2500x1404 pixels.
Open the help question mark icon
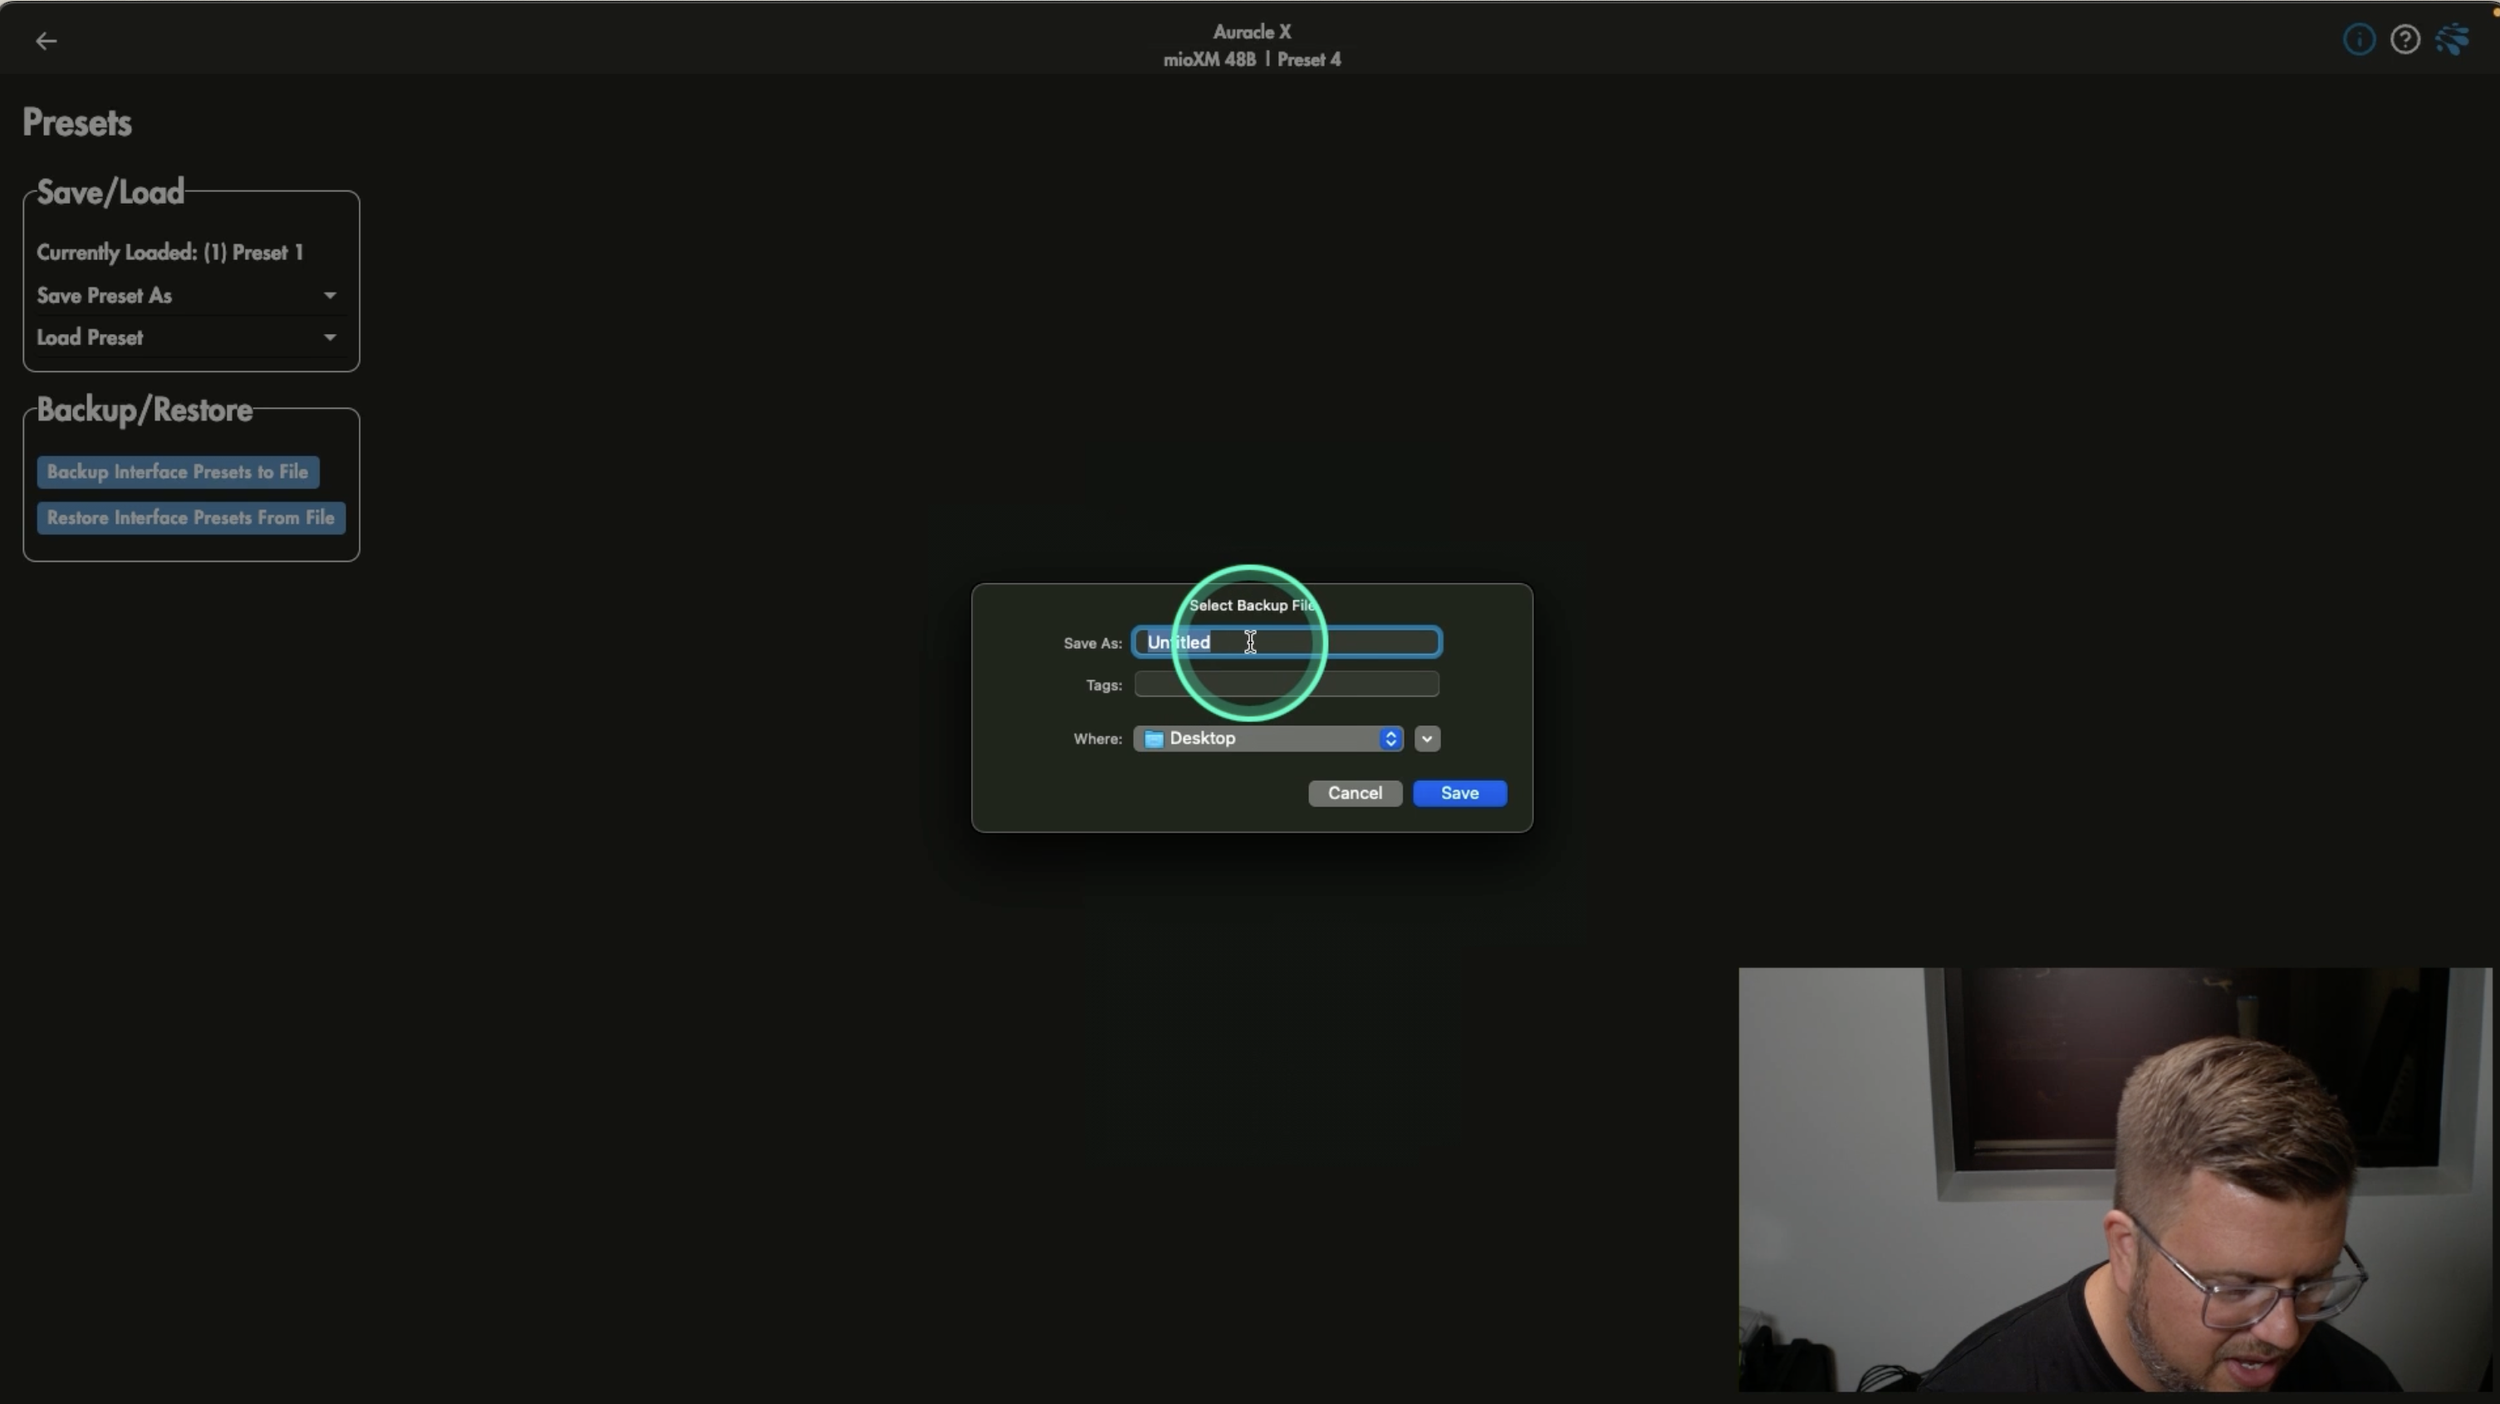(x=2404, y=40)
